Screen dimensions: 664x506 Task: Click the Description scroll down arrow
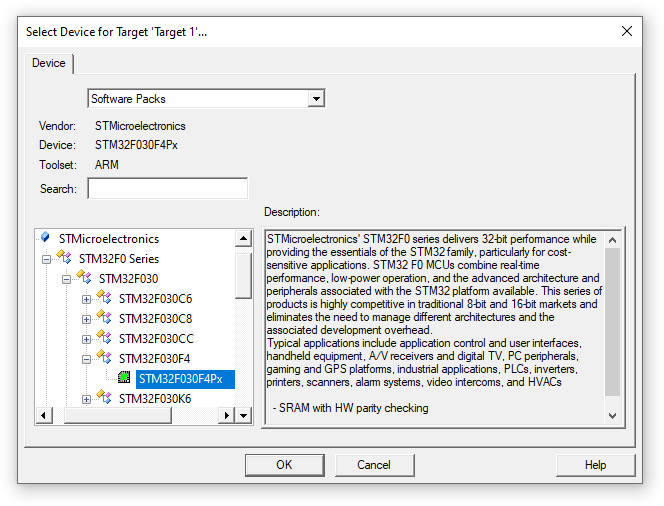(612, 416)
